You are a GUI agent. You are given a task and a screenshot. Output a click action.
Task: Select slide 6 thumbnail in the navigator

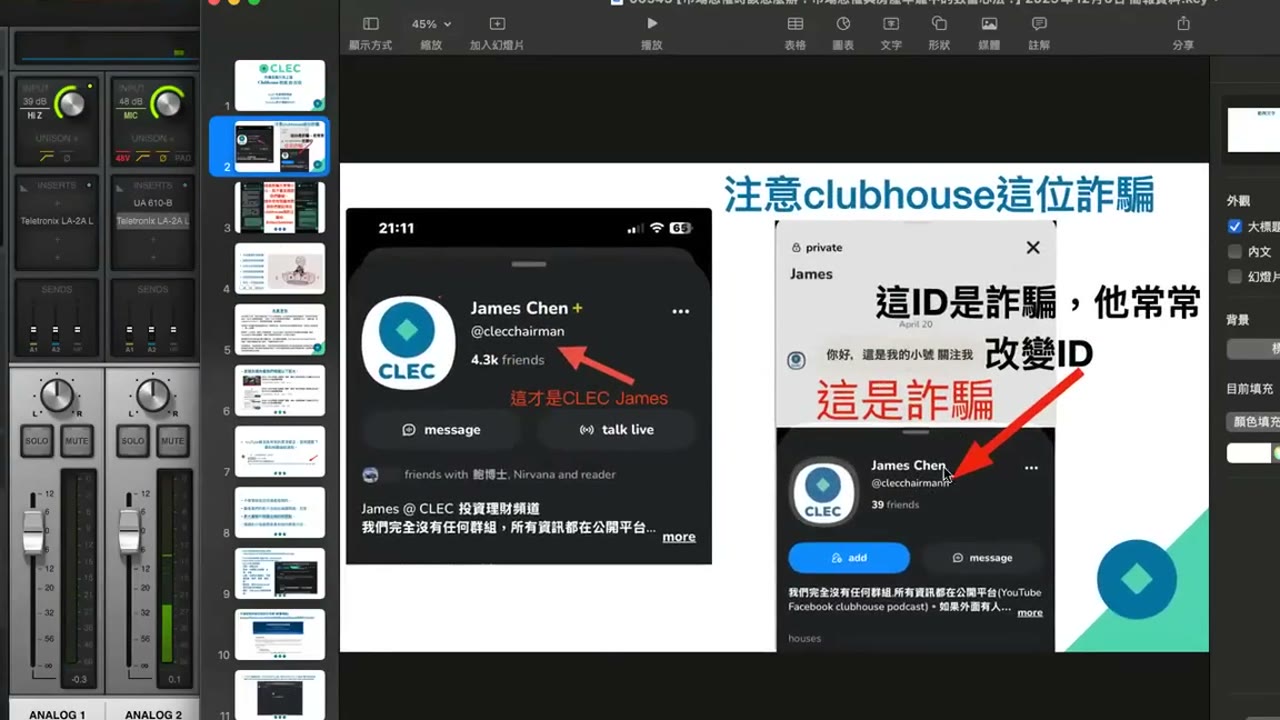pyautogui.click(x=280, y=390)
